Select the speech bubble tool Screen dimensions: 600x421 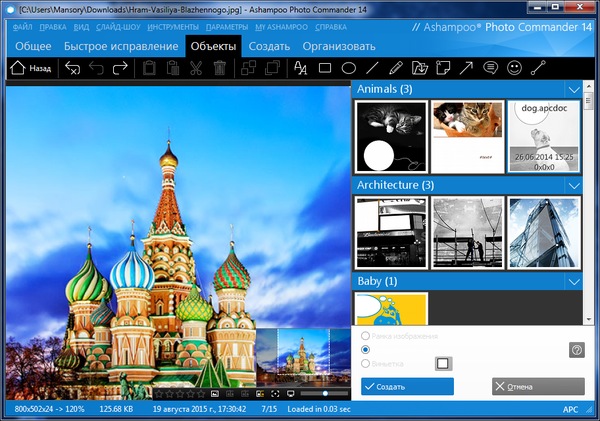[490, 69]
